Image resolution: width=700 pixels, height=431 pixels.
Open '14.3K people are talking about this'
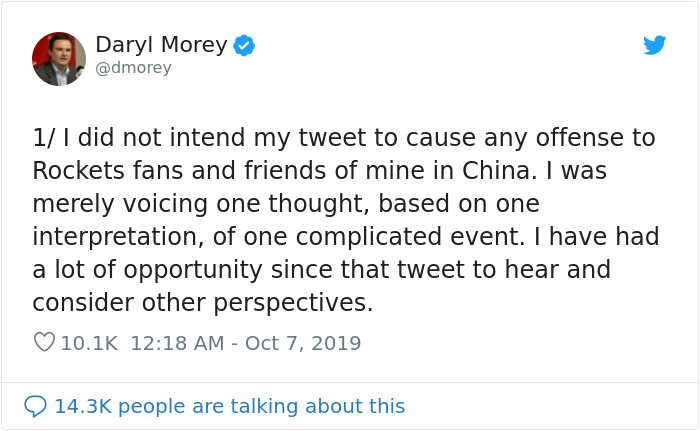[x=229, y=406]
